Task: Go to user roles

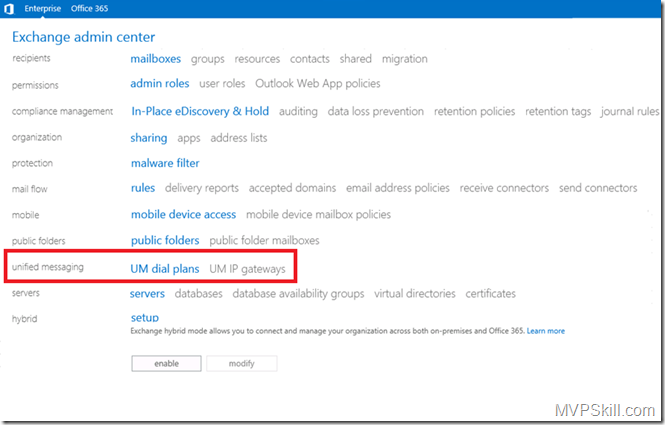Action: pos(222,83)
